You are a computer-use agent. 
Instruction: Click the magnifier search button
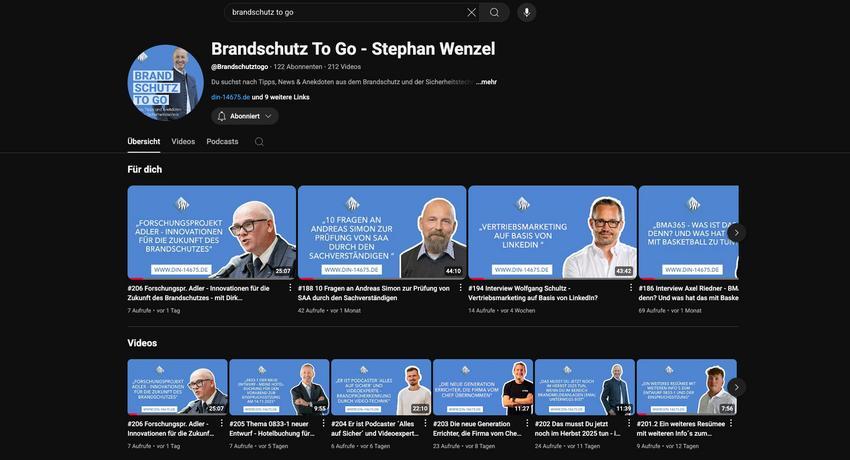coord(494,12)
